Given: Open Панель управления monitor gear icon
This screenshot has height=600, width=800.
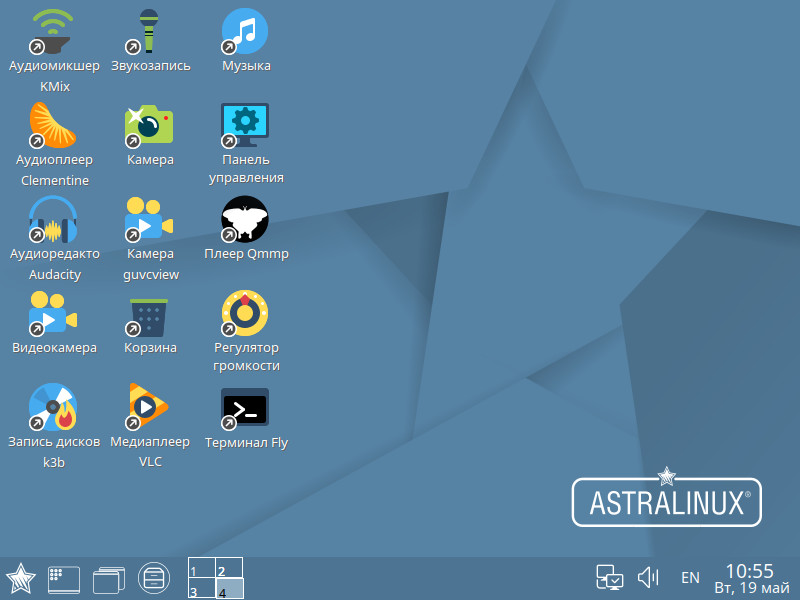Looking at the screenshot, I should [245, 126].
